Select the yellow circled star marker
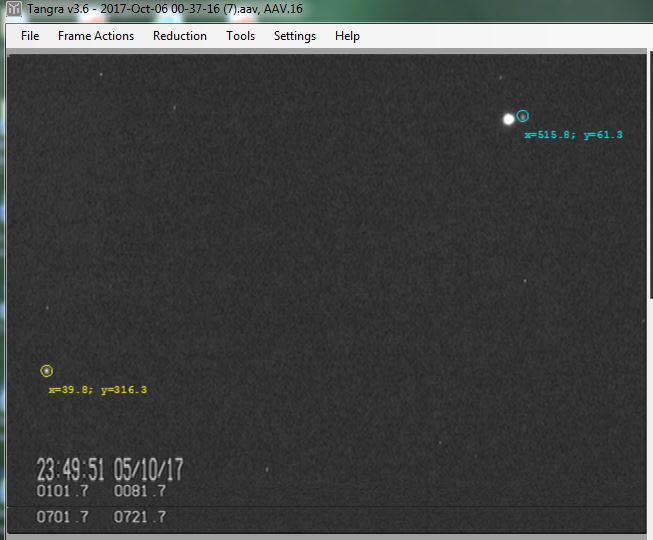 [46, 371]
